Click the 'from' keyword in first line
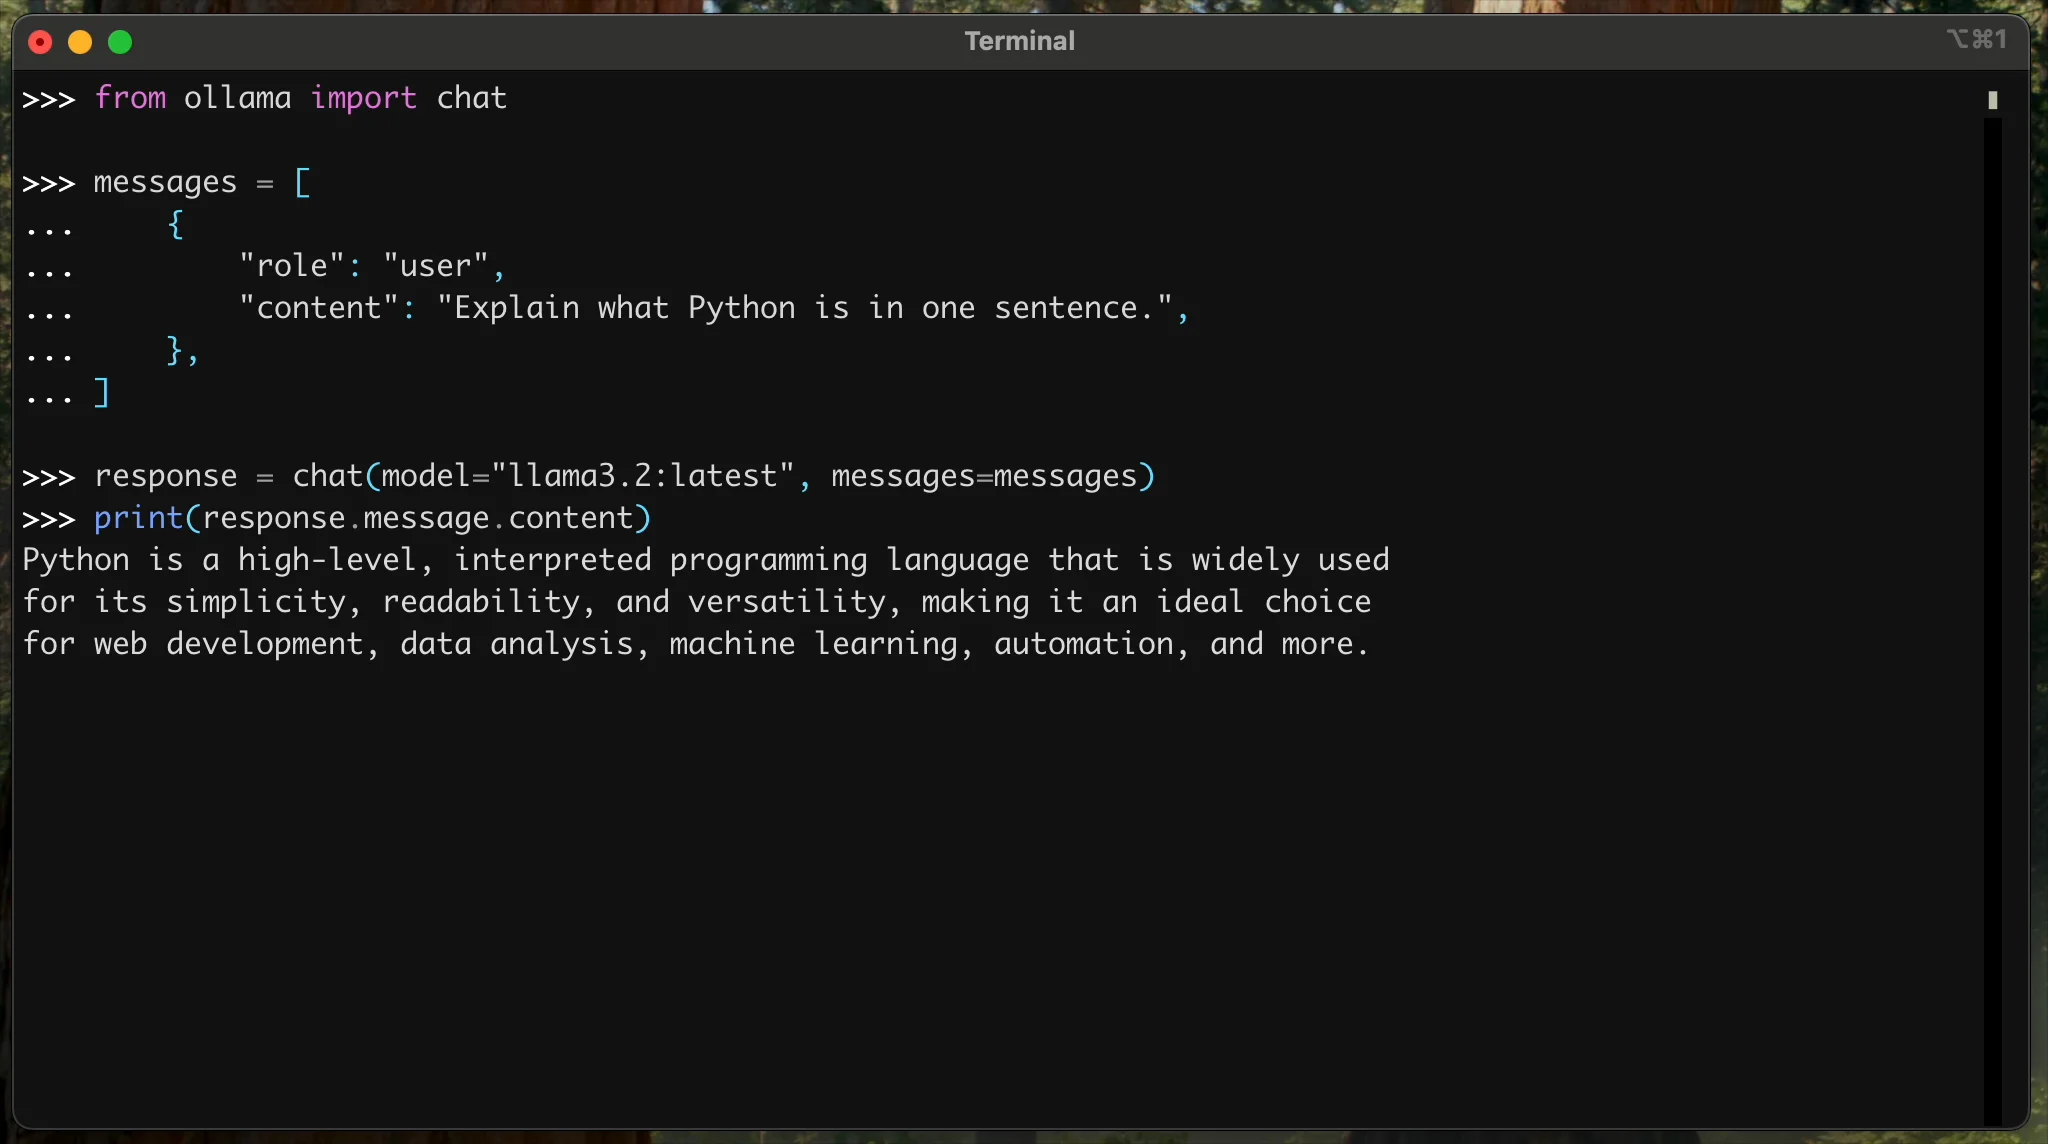Image resolution: width=2048 pixels, height=1144 pixels. [x=130, y=98]
